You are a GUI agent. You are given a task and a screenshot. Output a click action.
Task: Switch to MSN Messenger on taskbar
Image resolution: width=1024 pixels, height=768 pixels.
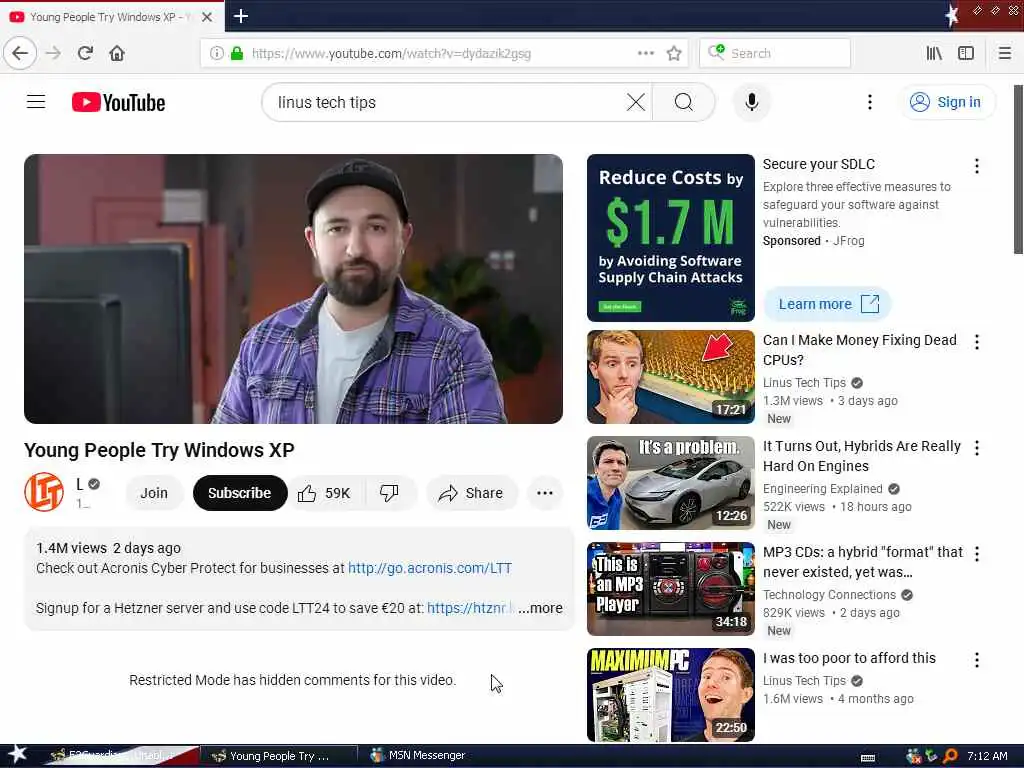click(418, 756)
